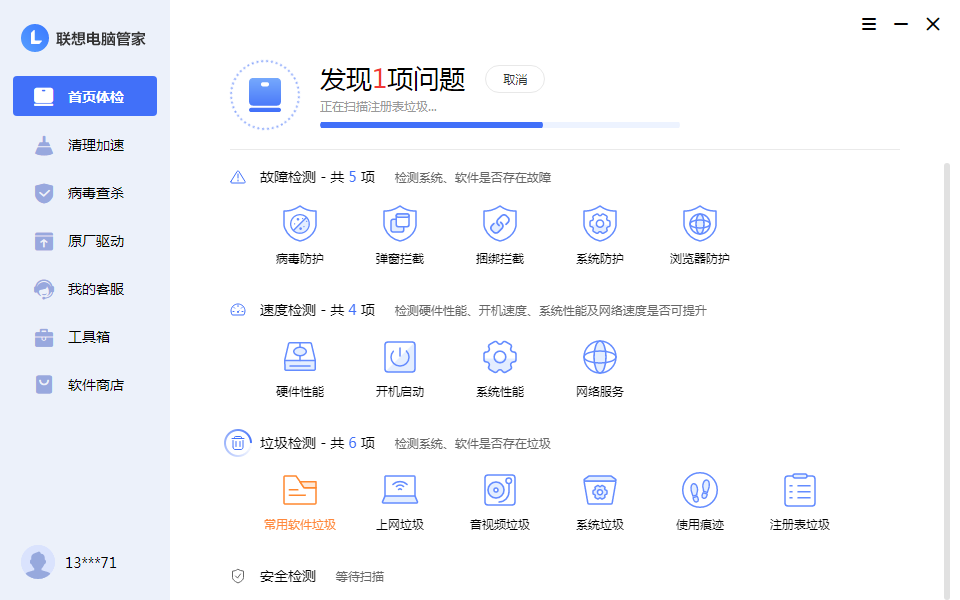Click the 速度检测 - 共 4 项 heading
The image size is (960, 600).
pos(317,310)
